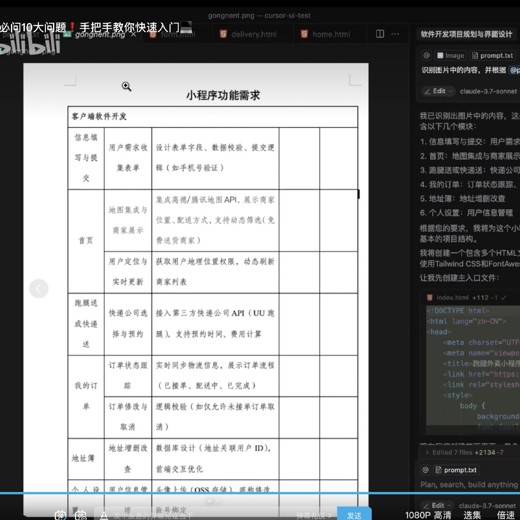Close the gongnent.png tab
This screenshot has height=520, width=520.
point(133,34)
